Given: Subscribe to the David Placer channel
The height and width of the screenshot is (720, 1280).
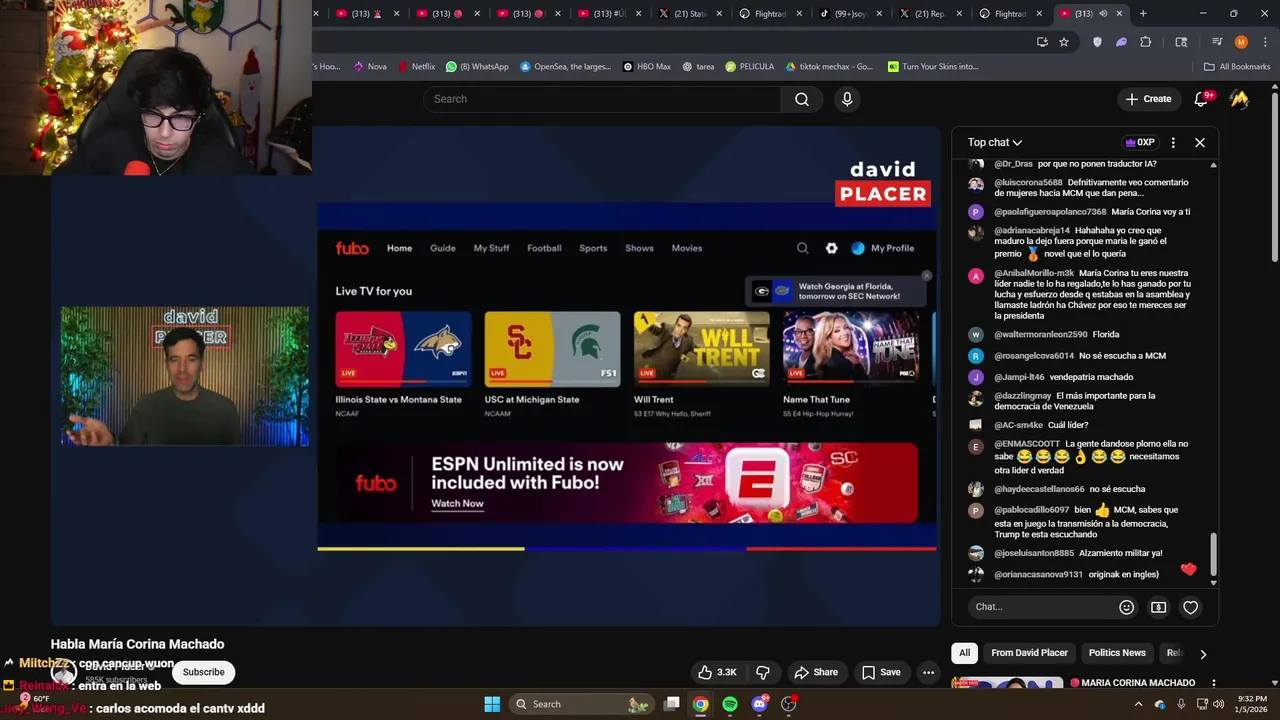Looking at the screenshot, I should [x=203, y=672].
